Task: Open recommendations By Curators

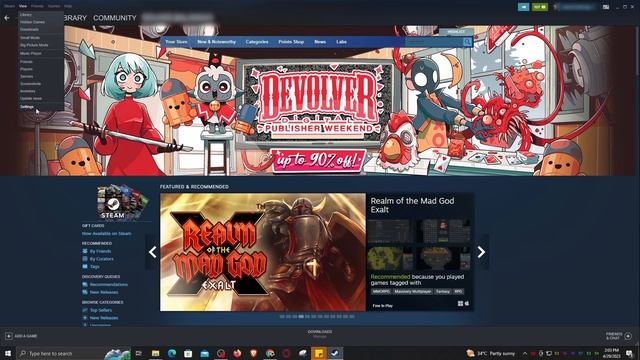Action: click(102, 259)
